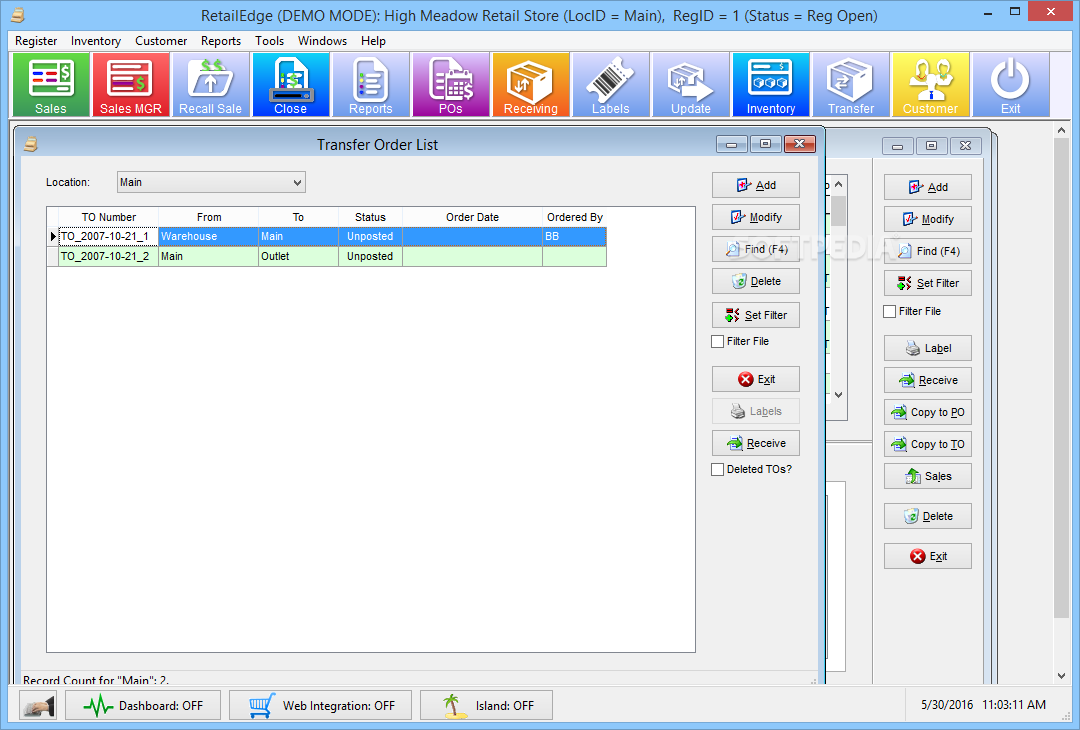
Task: Click the fingerprint scanner icon in status bar
Action: click(x=38, y=705)
